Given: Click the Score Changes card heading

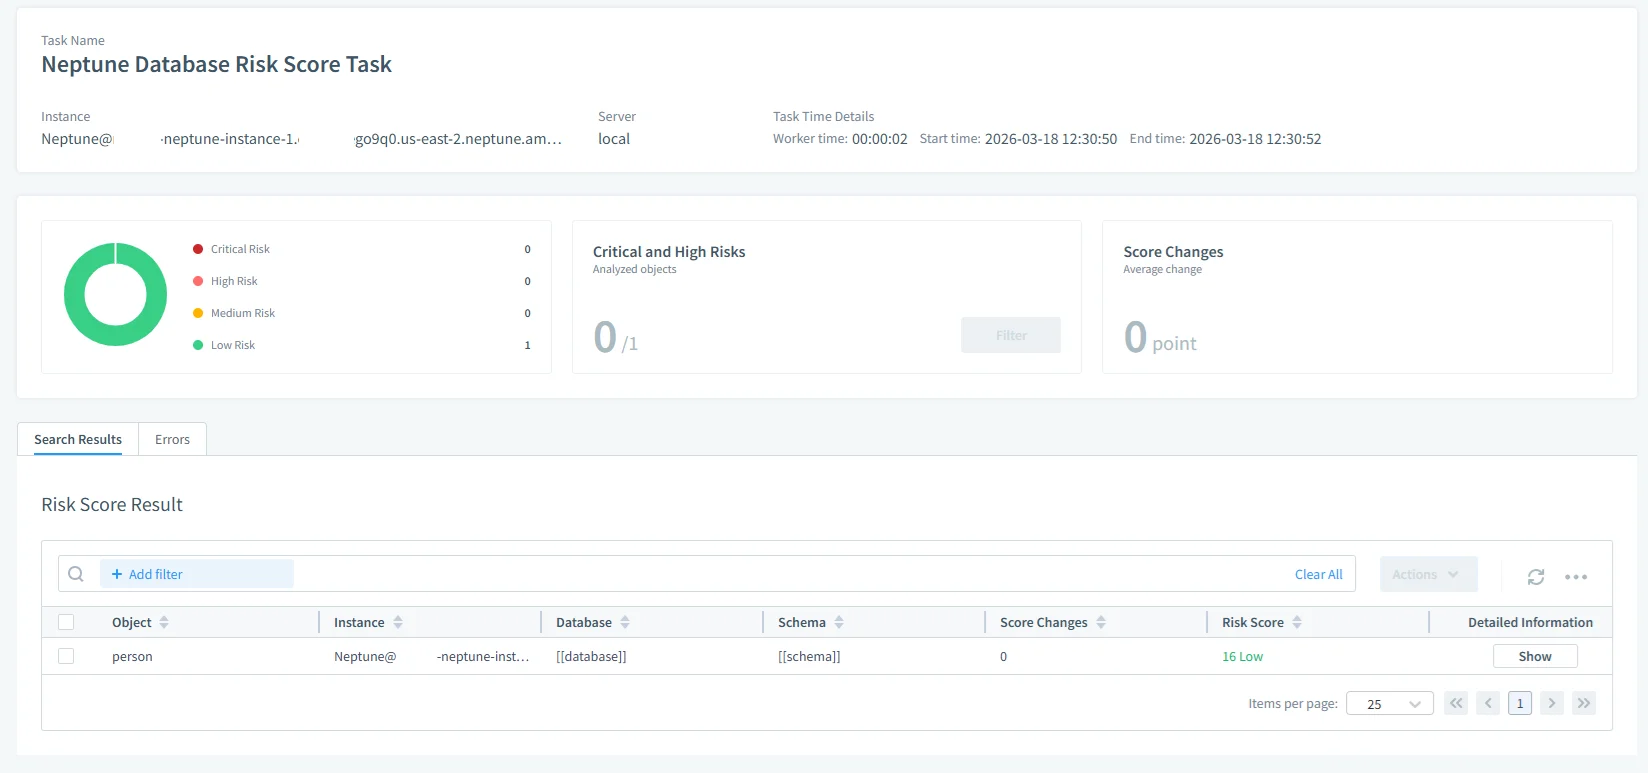Looking at the screenshot, I should click(x=1173, y=252).
